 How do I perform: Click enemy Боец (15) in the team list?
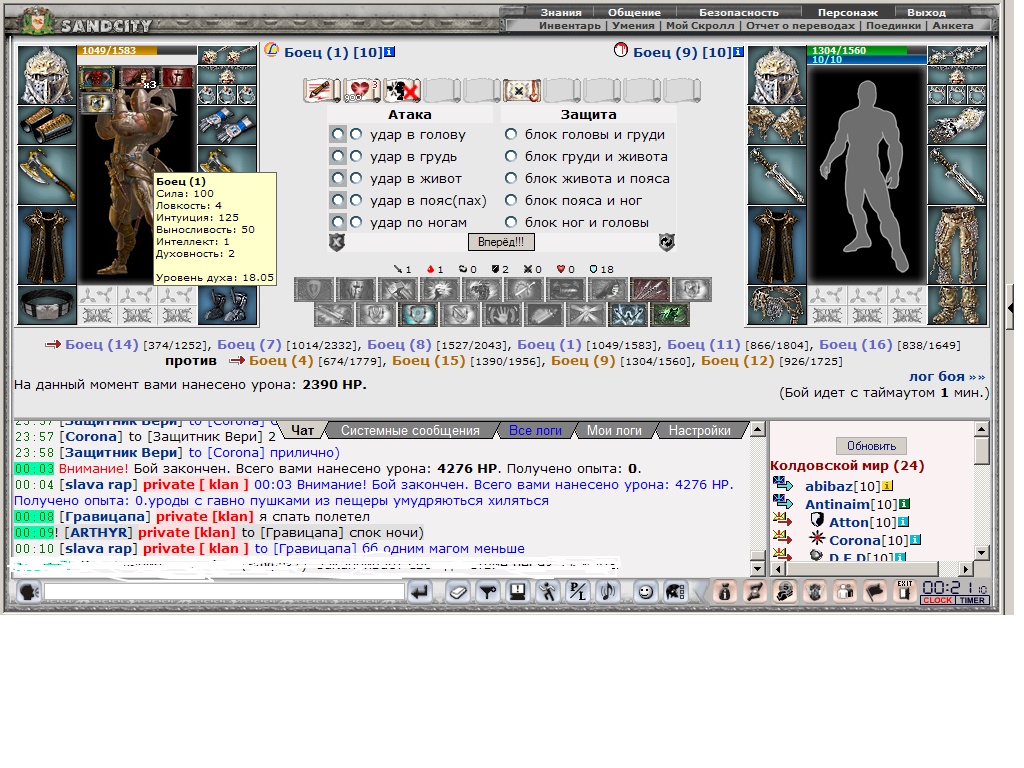coord(428,360)
